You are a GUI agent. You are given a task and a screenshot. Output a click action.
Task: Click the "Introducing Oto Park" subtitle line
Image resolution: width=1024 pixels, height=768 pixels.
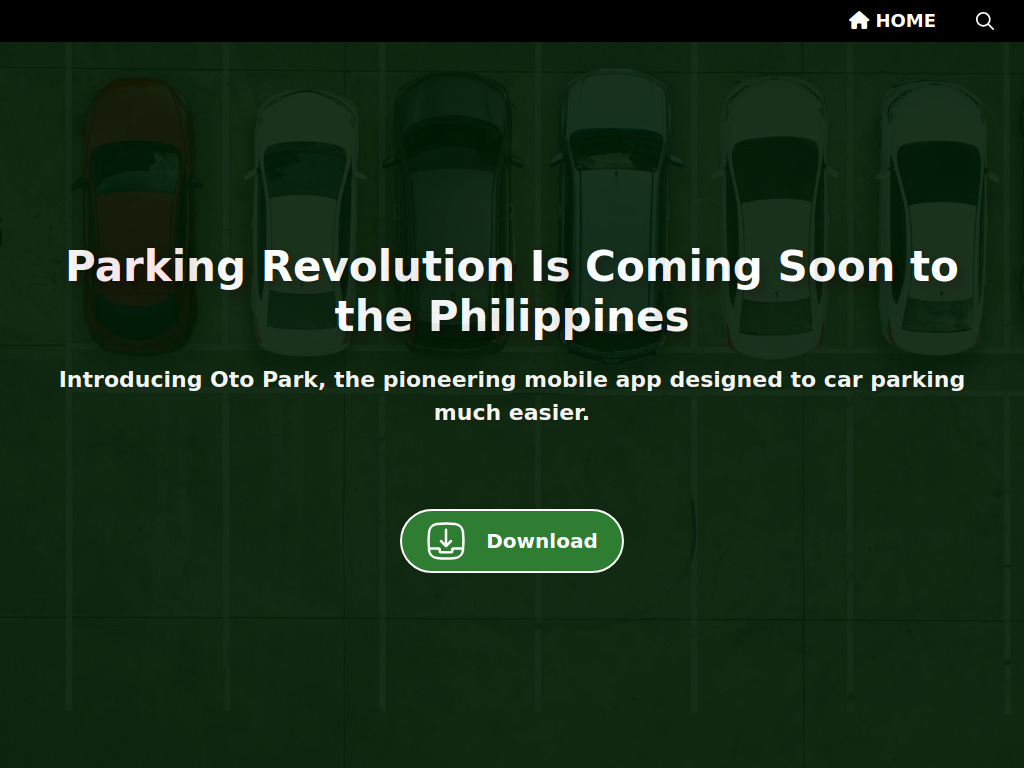point(511,380)
